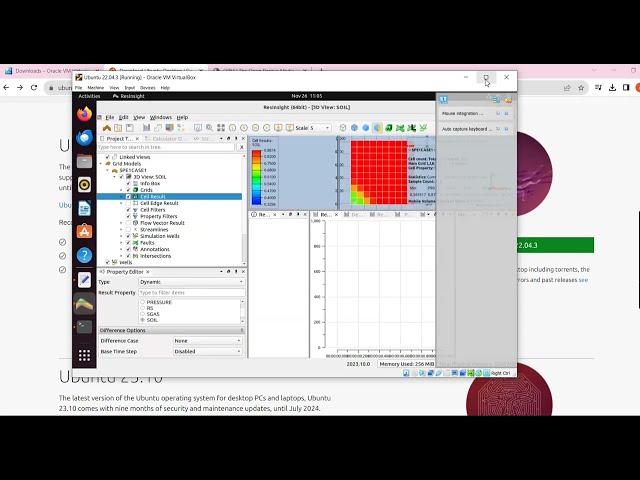Click the Right Ctrl host key indicator

click(x=500, y=373)
